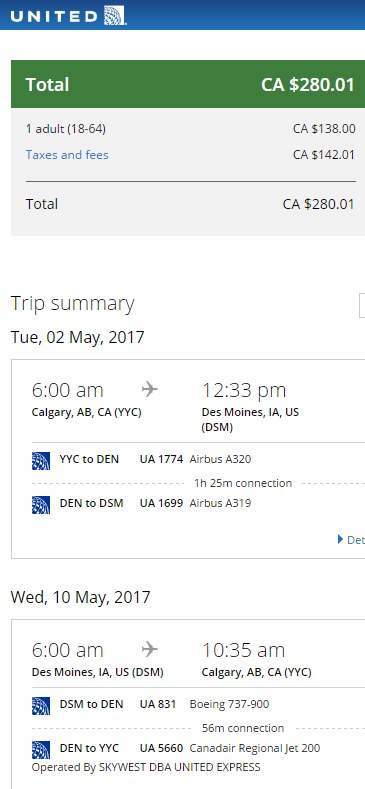Click the United logo beside DSM to DEN
This screenshot has width=365, height=789.
41,706
